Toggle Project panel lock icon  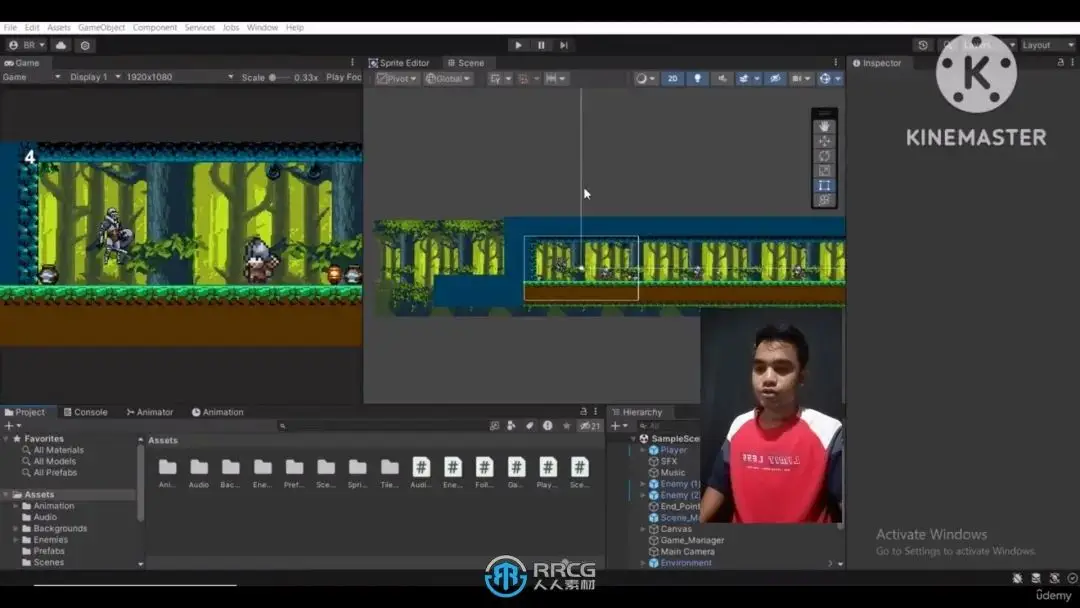(583, 411)
